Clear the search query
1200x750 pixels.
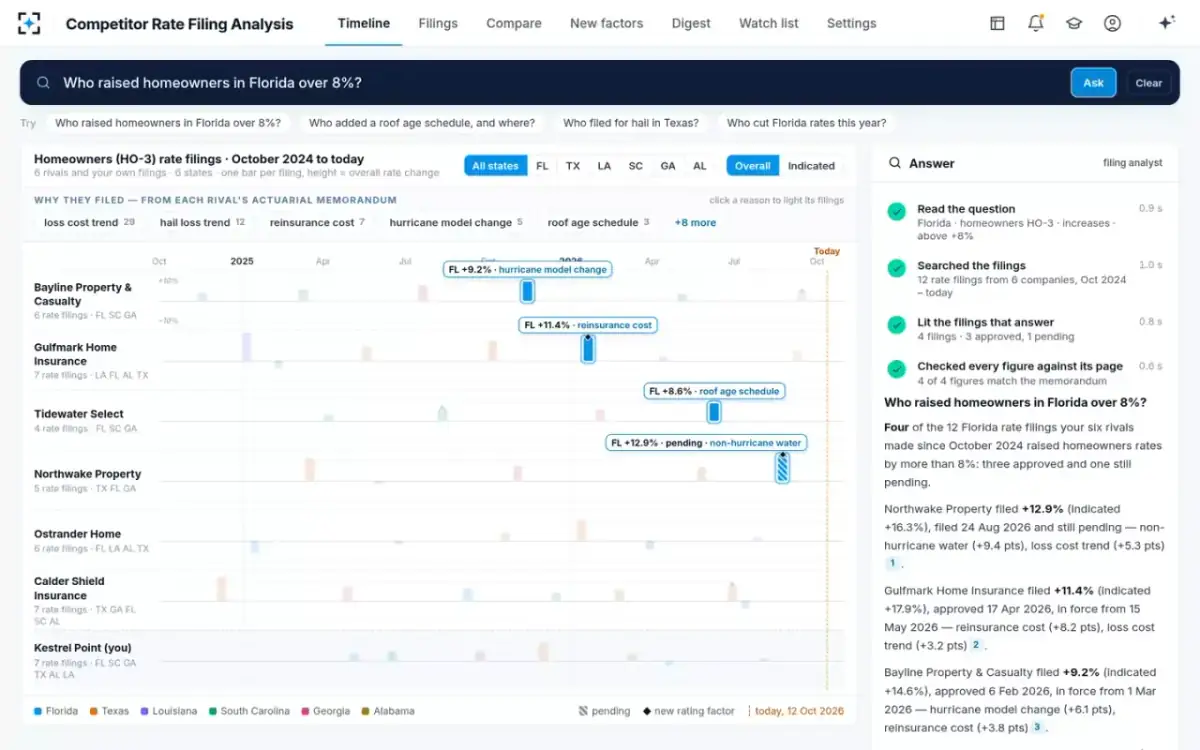[x=1149, y=83]
